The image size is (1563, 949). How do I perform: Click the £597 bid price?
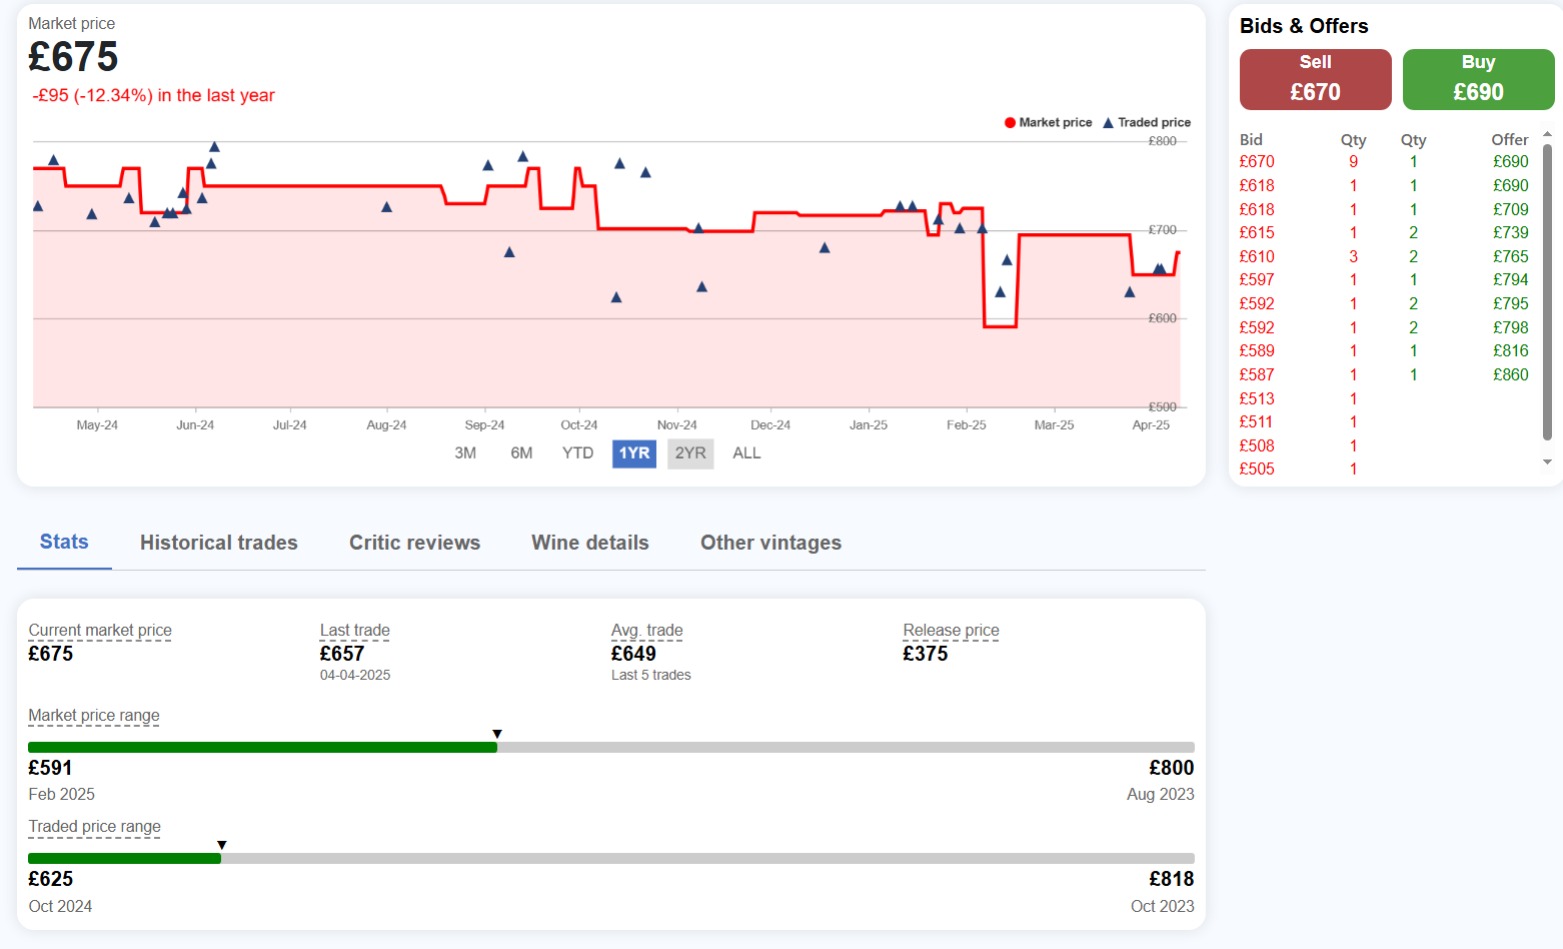click(x=1257, y=280)
